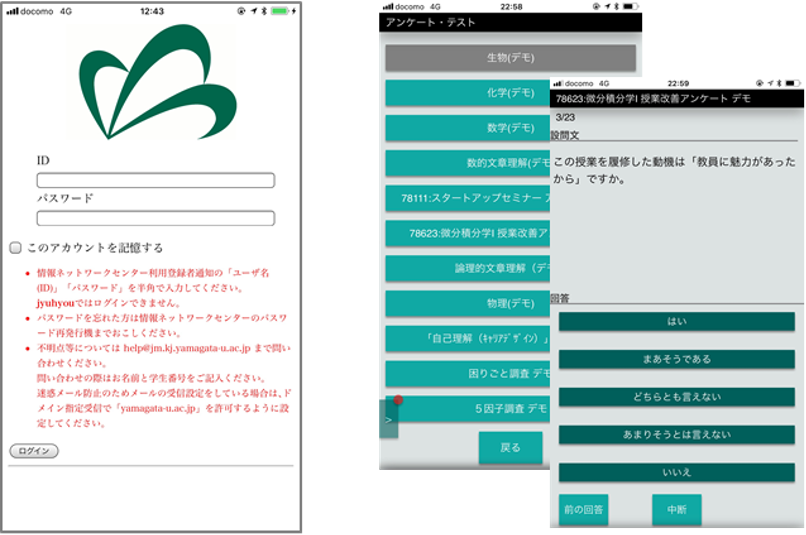Check このアカウントを記憶する checkbox
Viewport: 806px width, 535px height.
click(x=15, y=248)
